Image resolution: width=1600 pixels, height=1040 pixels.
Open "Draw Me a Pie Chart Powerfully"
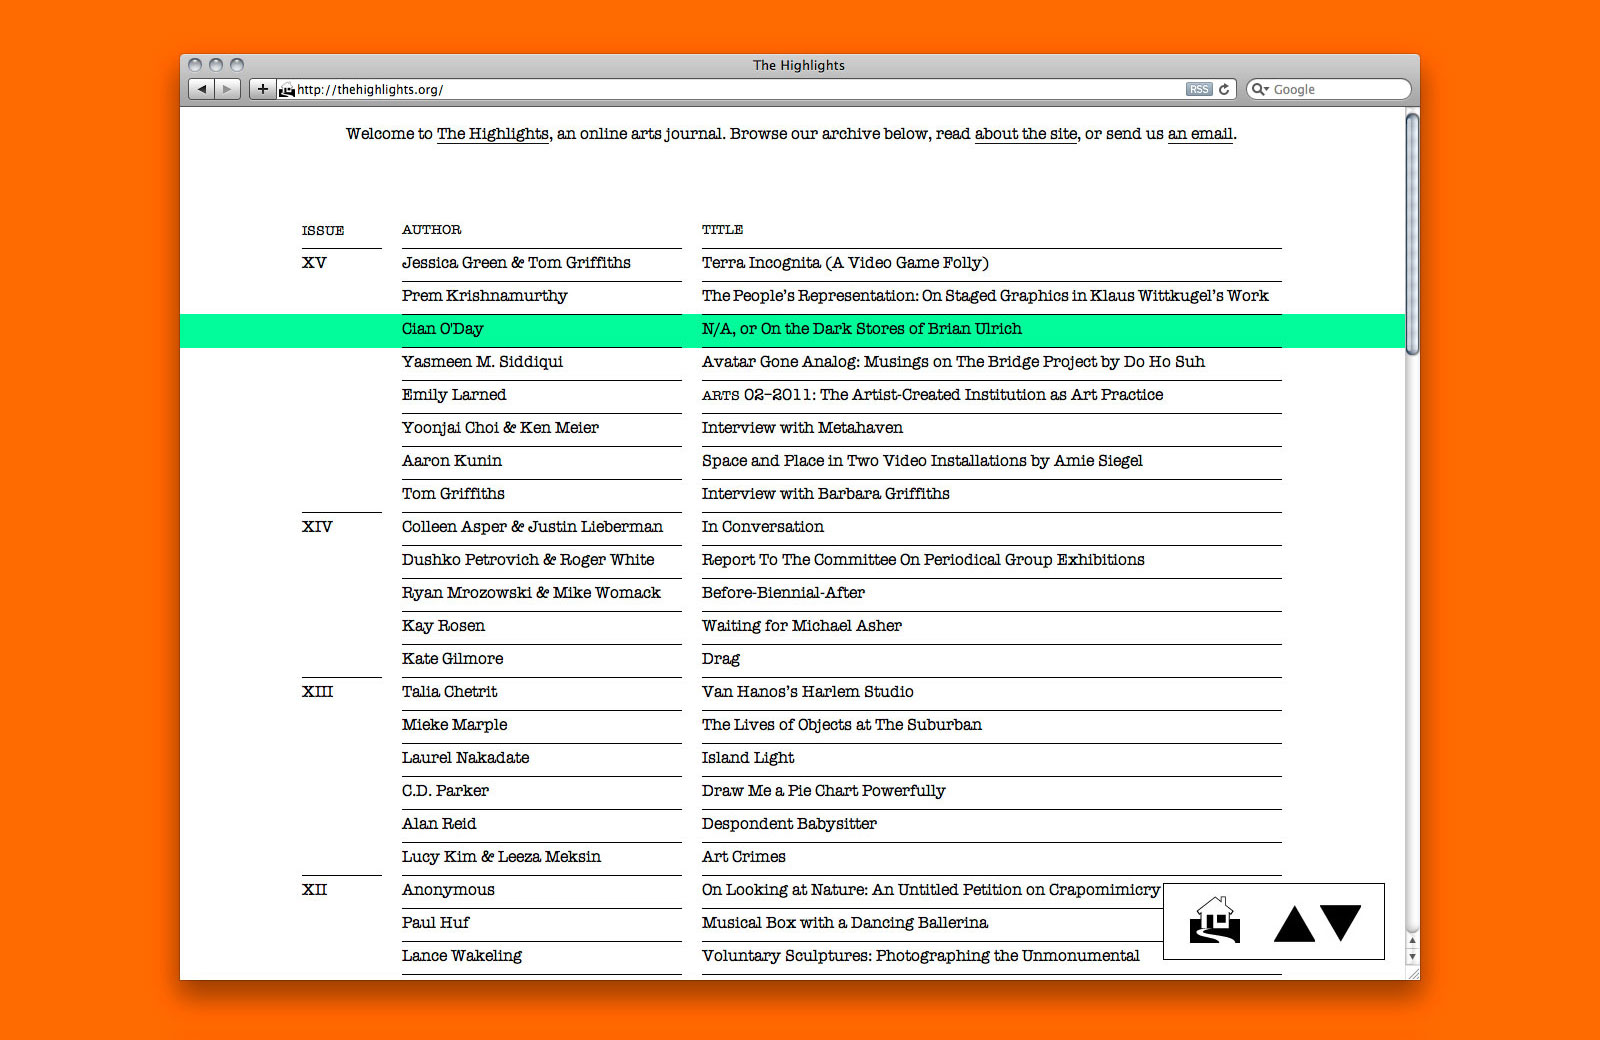[823, 791]
